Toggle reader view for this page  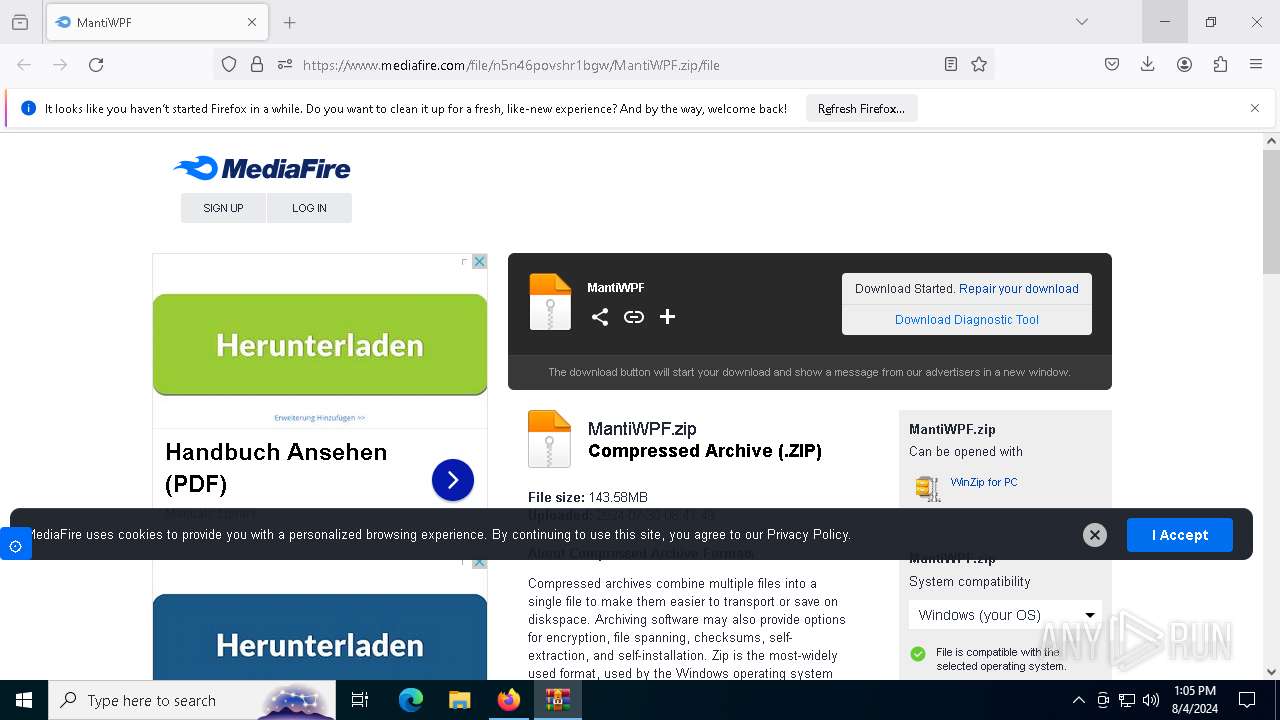(950, 64)
